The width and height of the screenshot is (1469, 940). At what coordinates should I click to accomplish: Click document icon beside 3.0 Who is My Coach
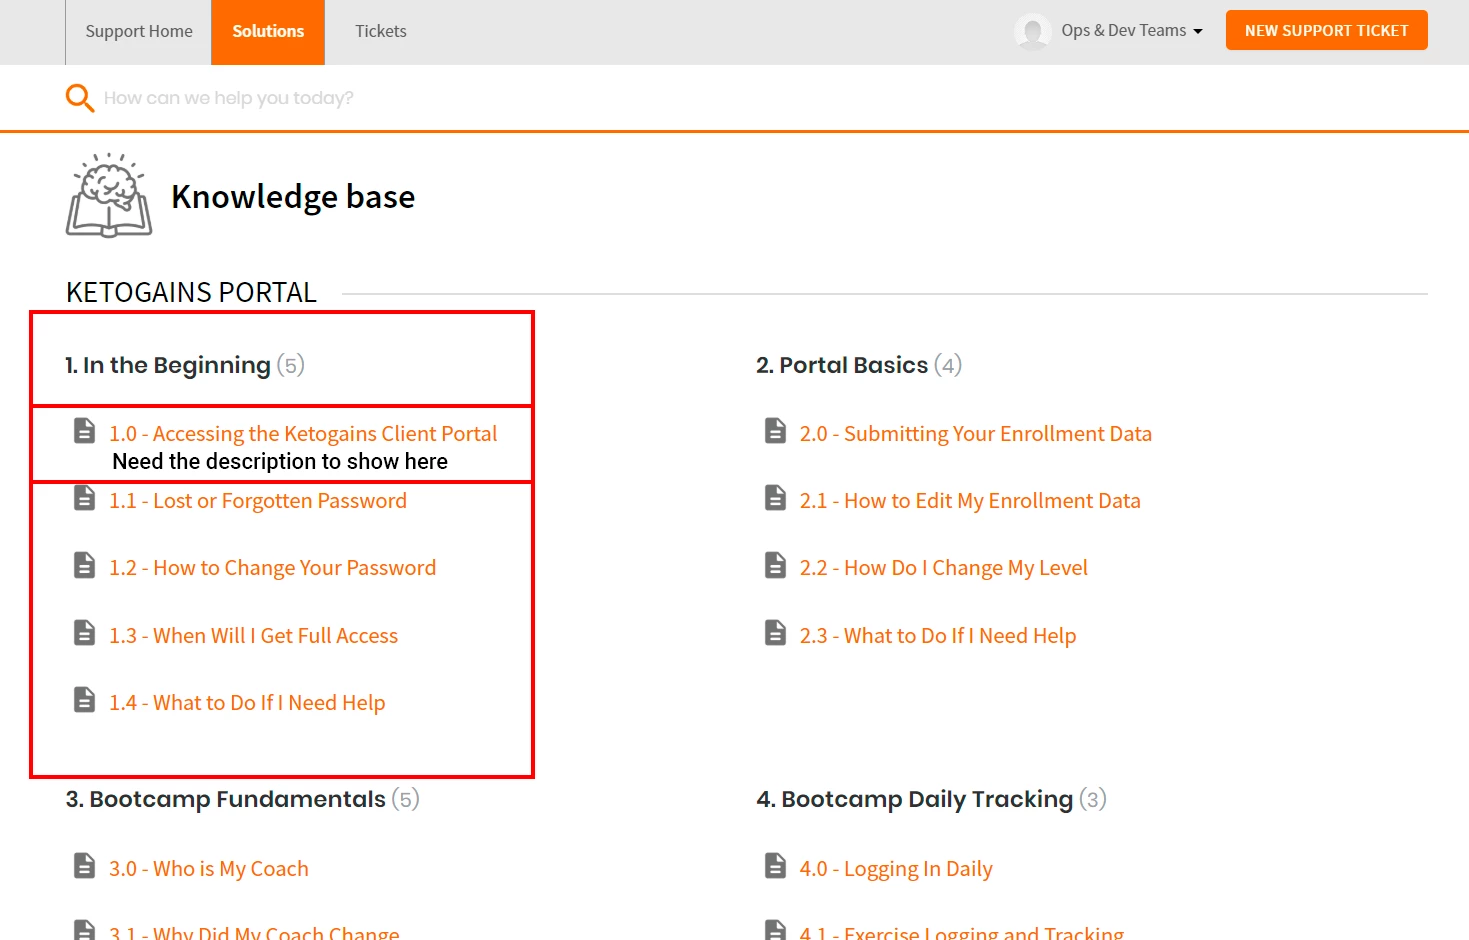pyautogui.click(x=85, y=866)
